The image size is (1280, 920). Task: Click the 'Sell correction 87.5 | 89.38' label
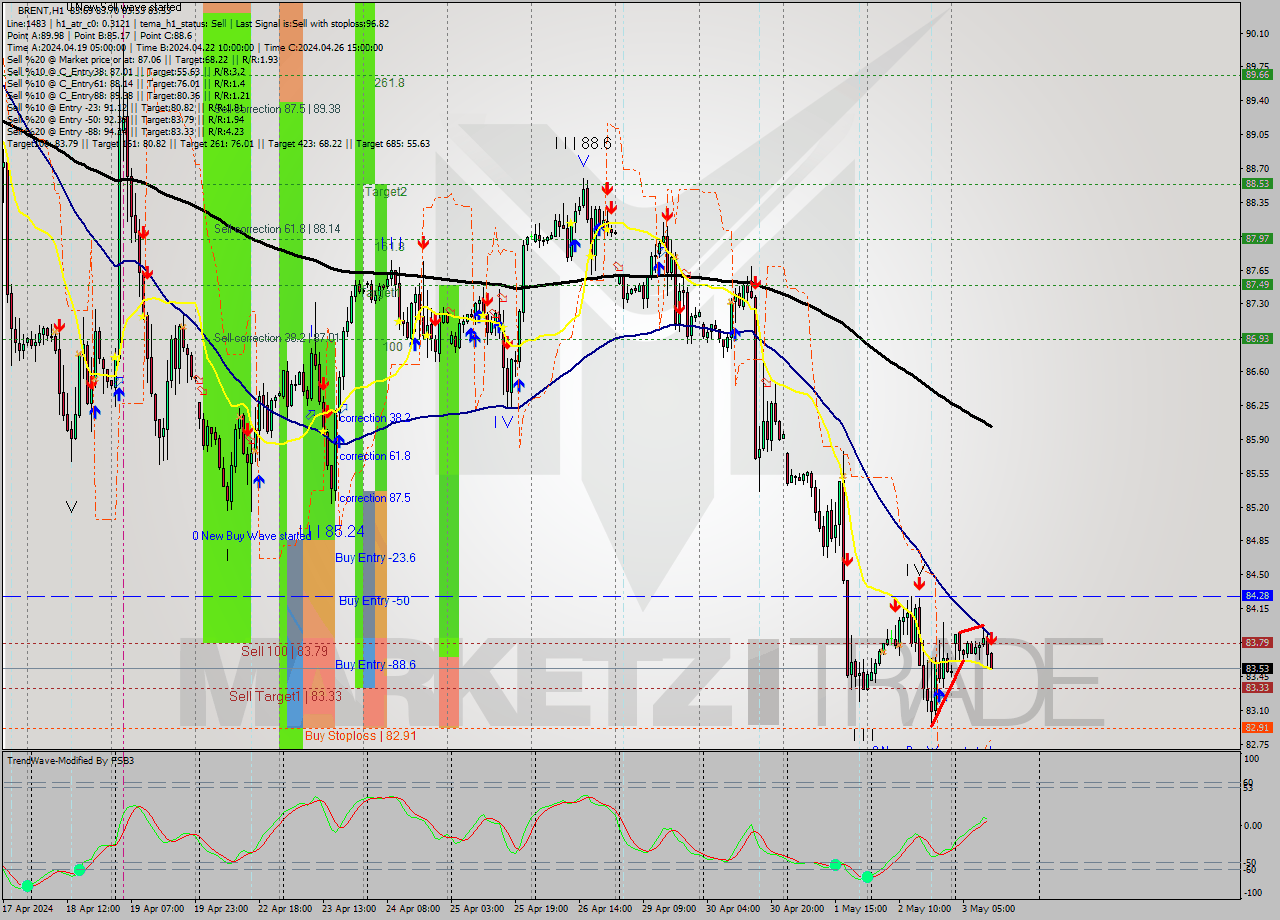click(278, 108)
